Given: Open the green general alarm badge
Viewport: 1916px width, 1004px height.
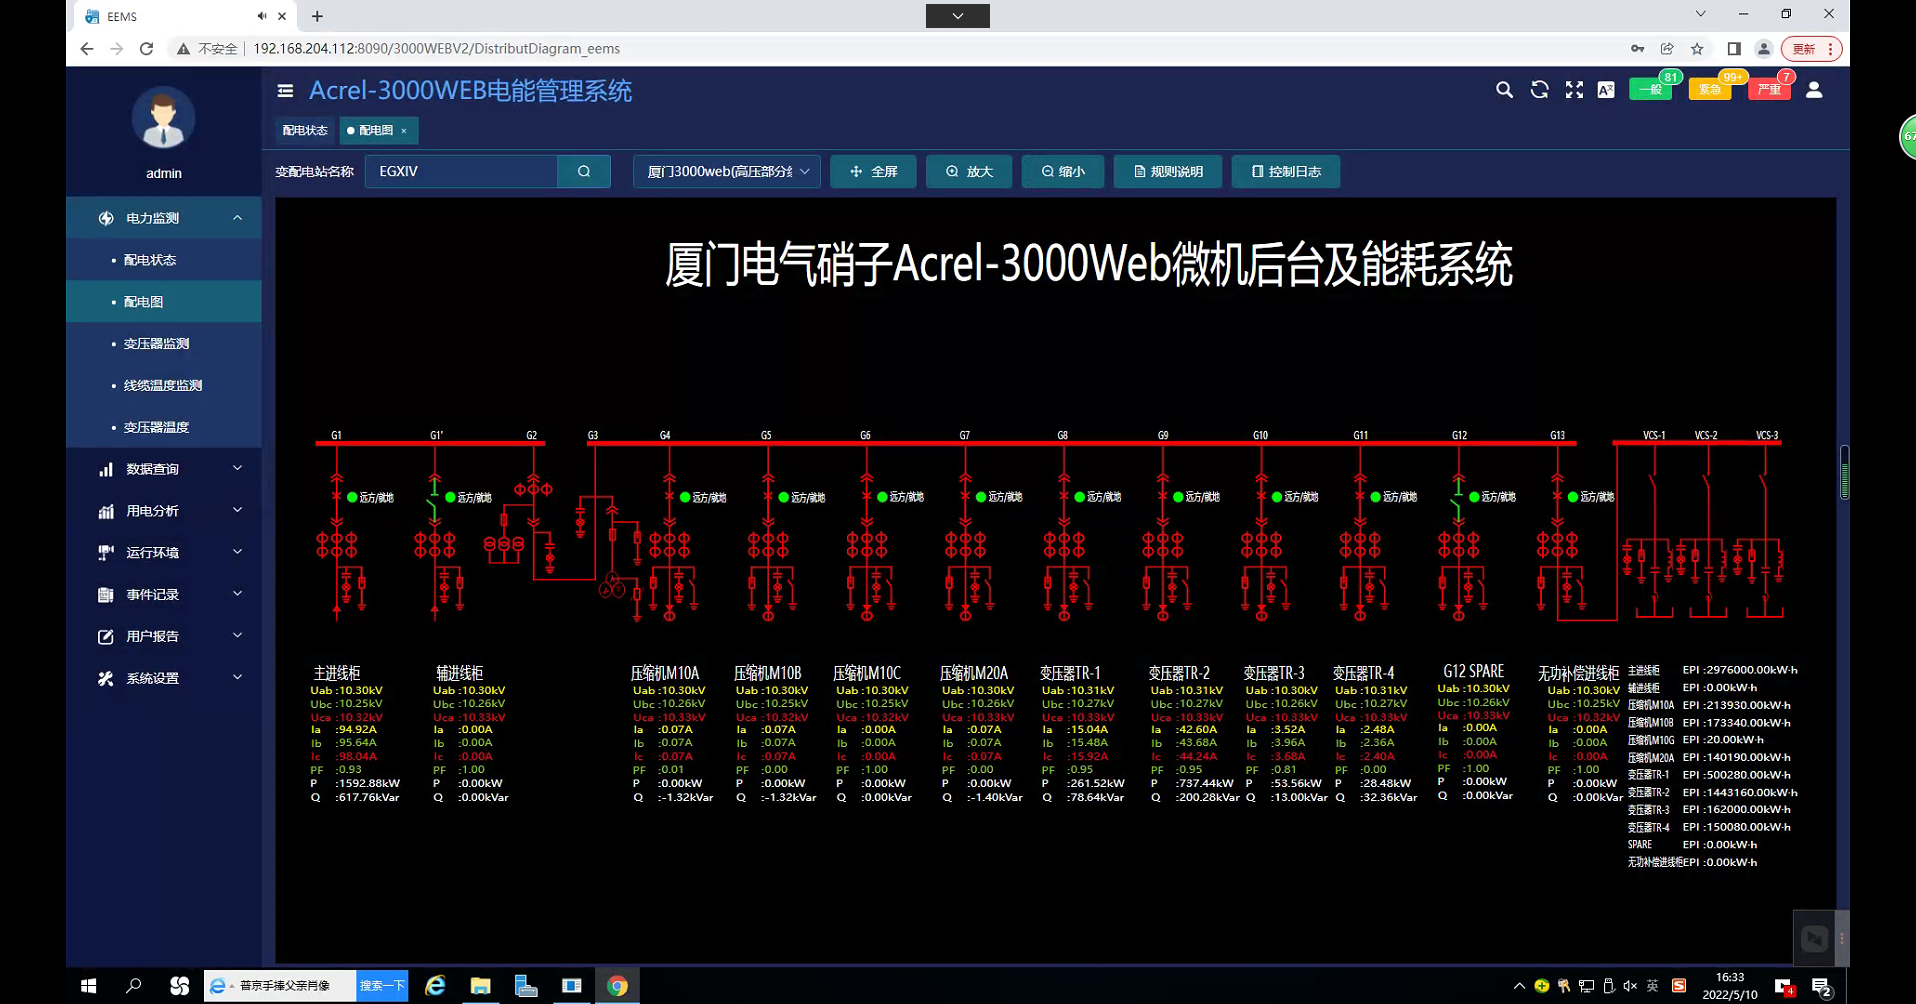Looking at the screenshot, I should coord(1650,90).
